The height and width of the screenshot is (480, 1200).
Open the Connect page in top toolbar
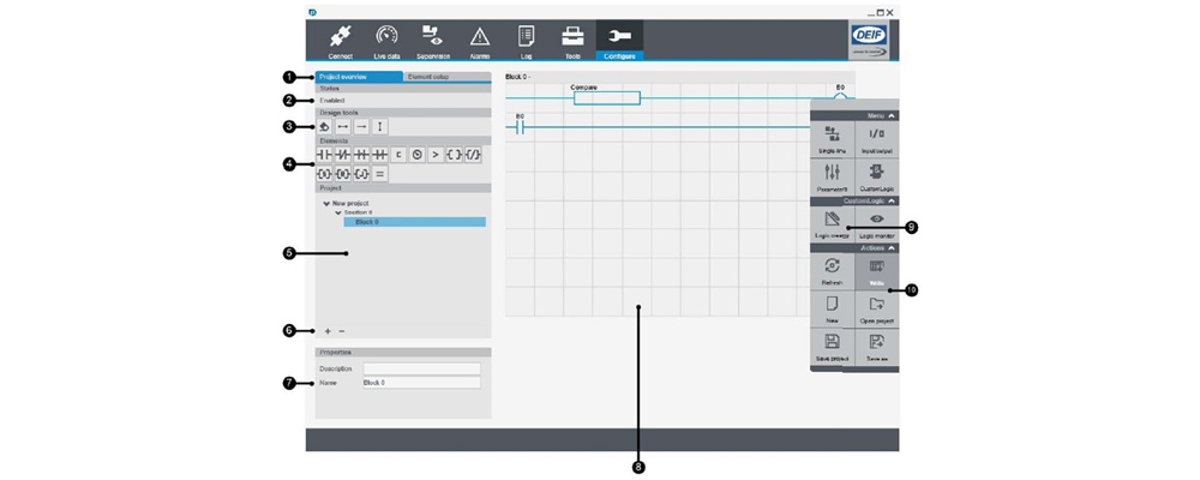point(340,40)
